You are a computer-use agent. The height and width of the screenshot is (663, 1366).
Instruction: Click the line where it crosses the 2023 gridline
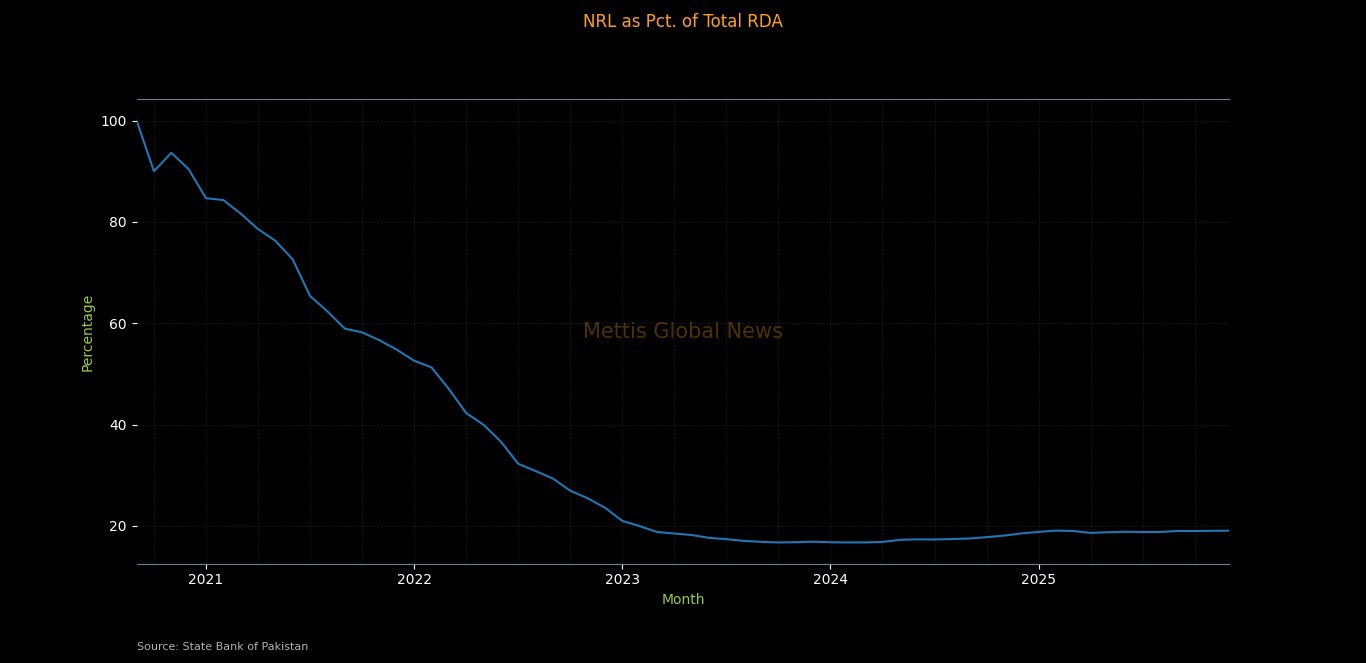622,521
